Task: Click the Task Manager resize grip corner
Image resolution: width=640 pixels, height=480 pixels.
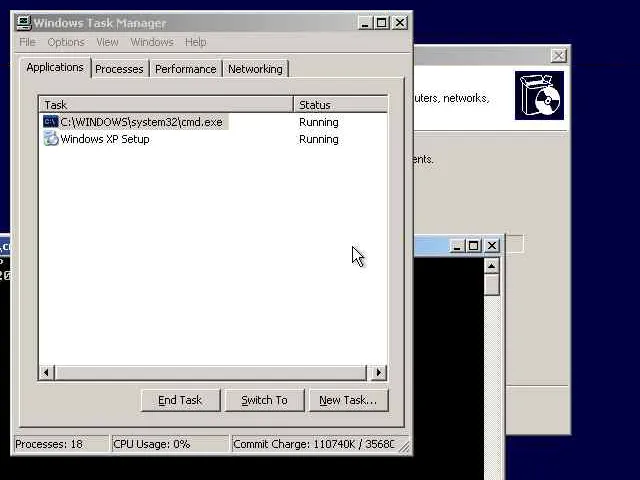Action: pyautogui.click(x=404, y=447)
